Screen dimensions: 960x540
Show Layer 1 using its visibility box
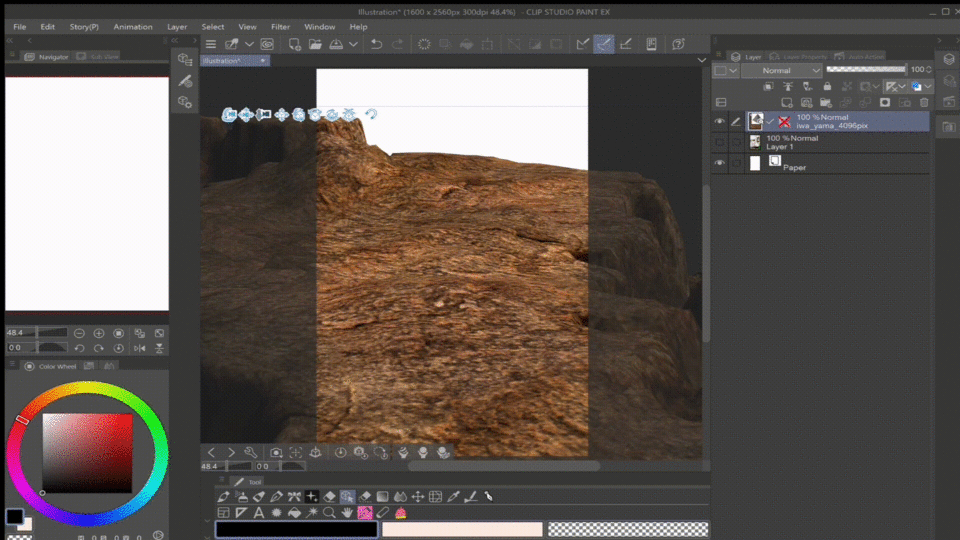tap(719, 143)
